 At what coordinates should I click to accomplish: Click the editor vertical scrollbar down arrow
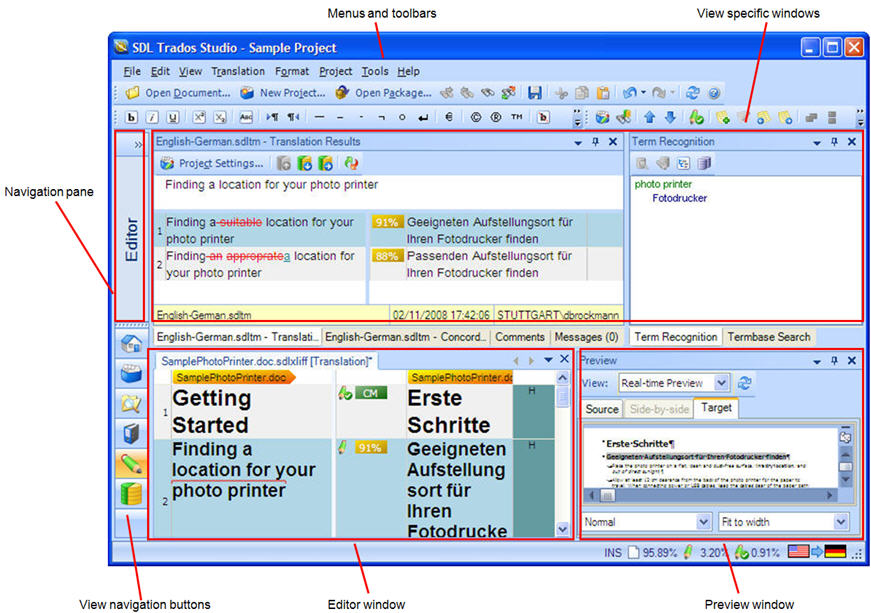tap(562, 529)
